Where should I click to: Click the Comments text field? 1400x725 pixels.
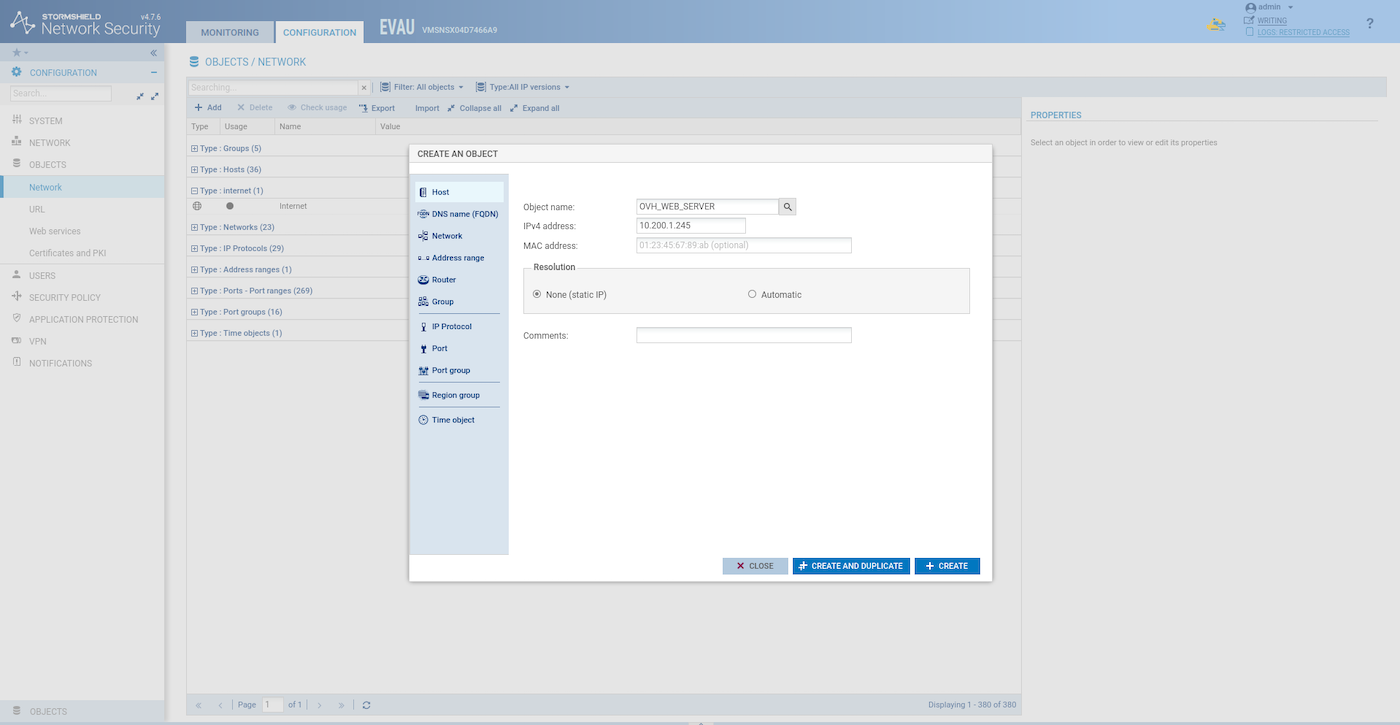(x=743, y=336)
